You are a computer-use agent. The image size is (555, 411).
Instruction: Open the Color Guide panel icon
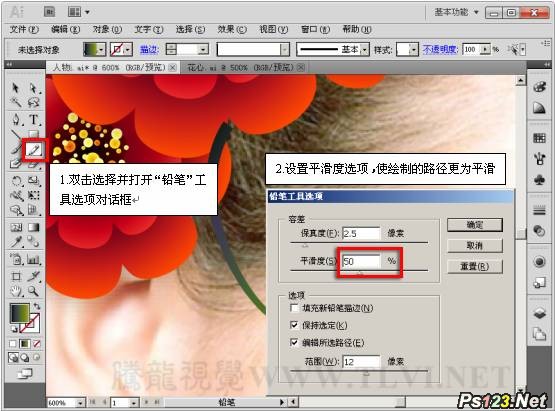(539, 108)
